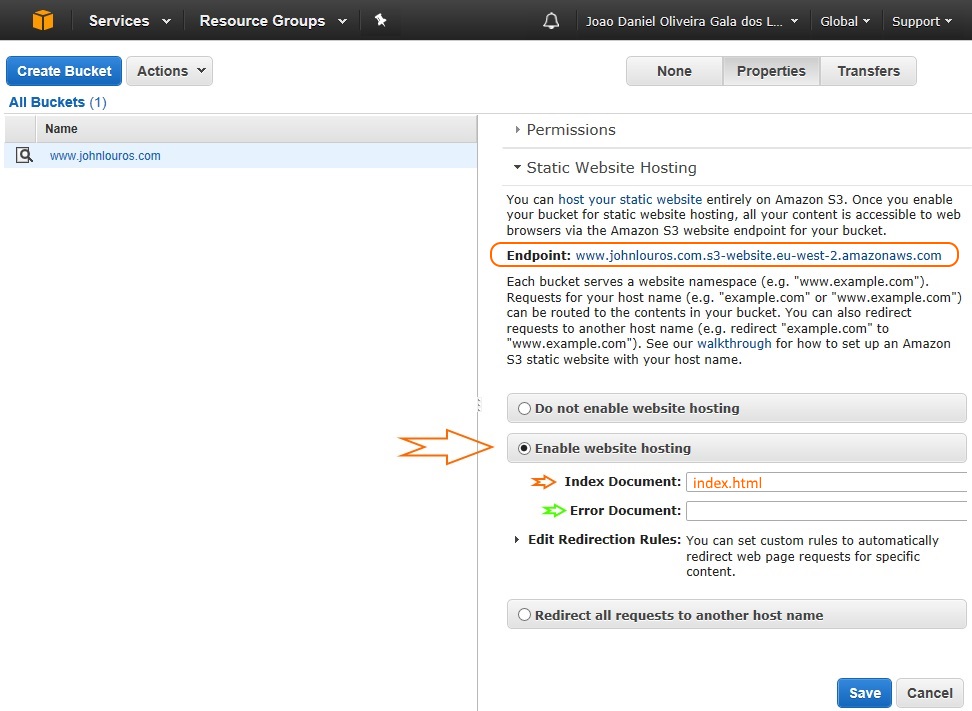This screenshot has height=711, width=972.
Task: Expand the Permissions section
Action: (570, 130)
